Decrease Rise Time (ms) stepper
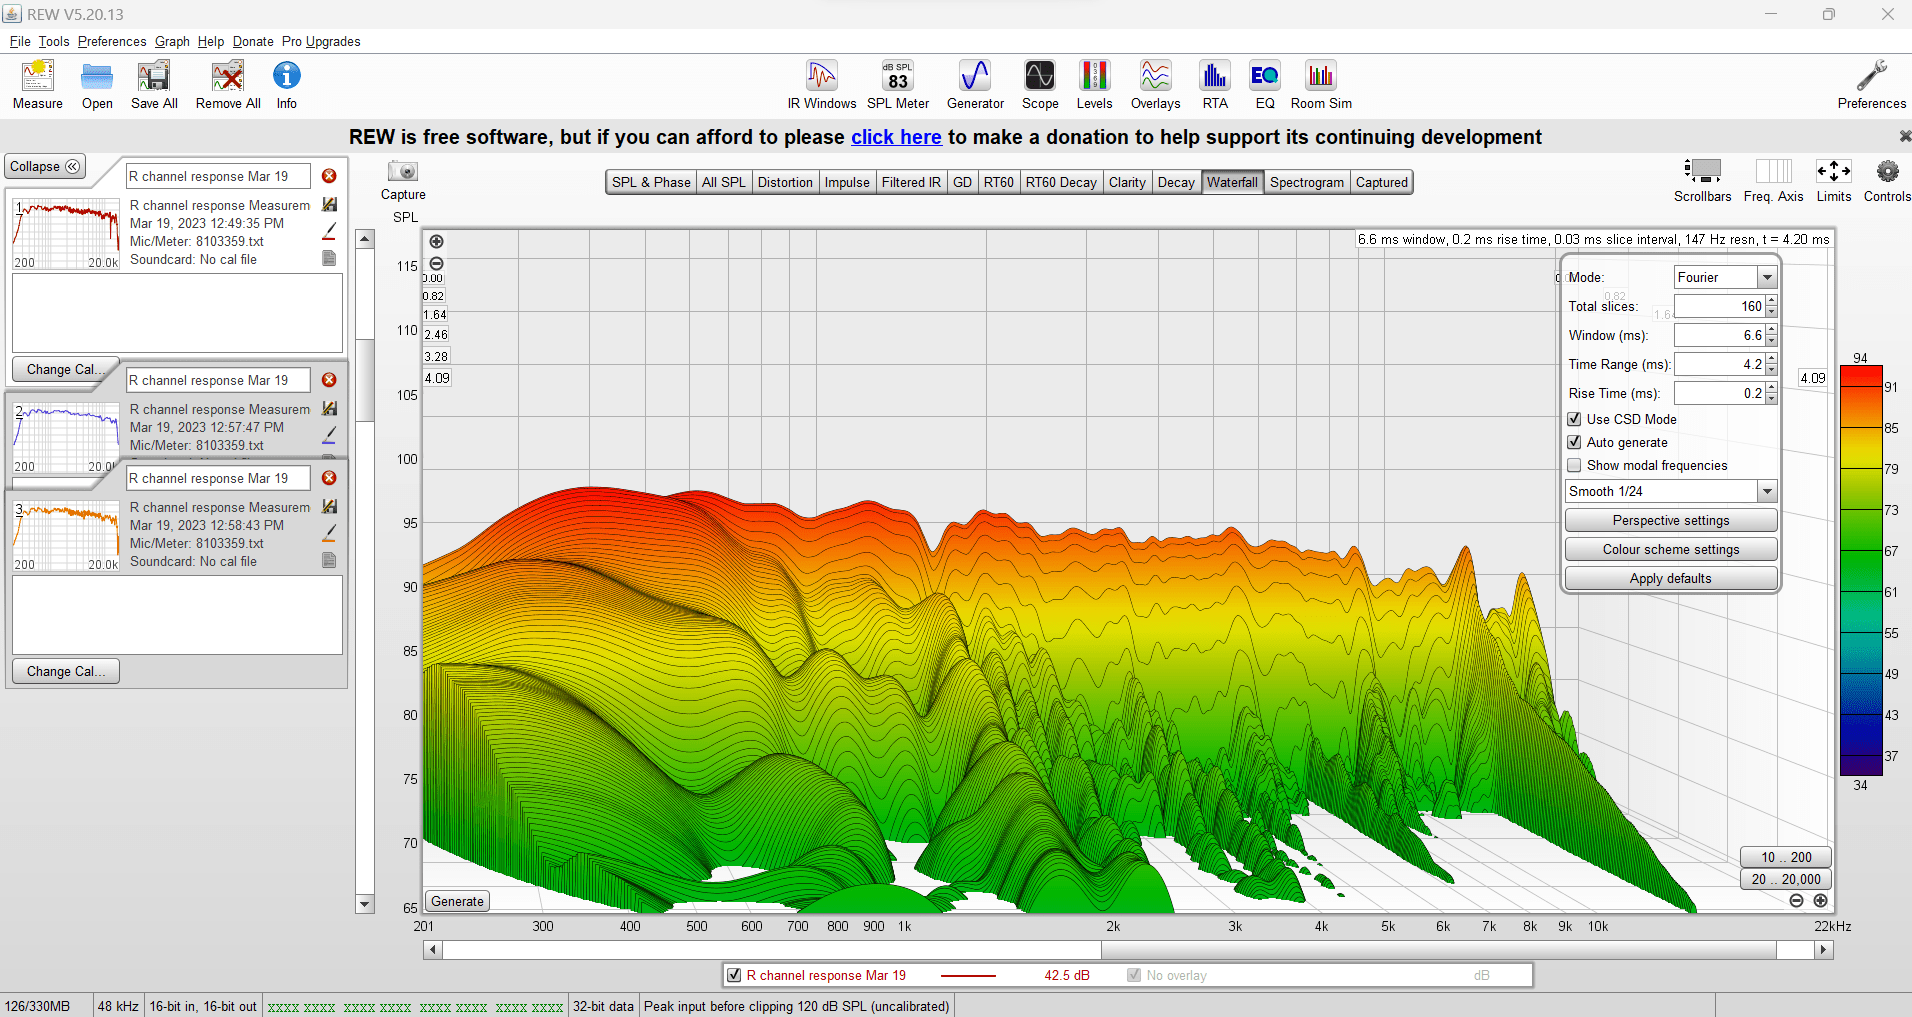 click(x=1771, y=399)
